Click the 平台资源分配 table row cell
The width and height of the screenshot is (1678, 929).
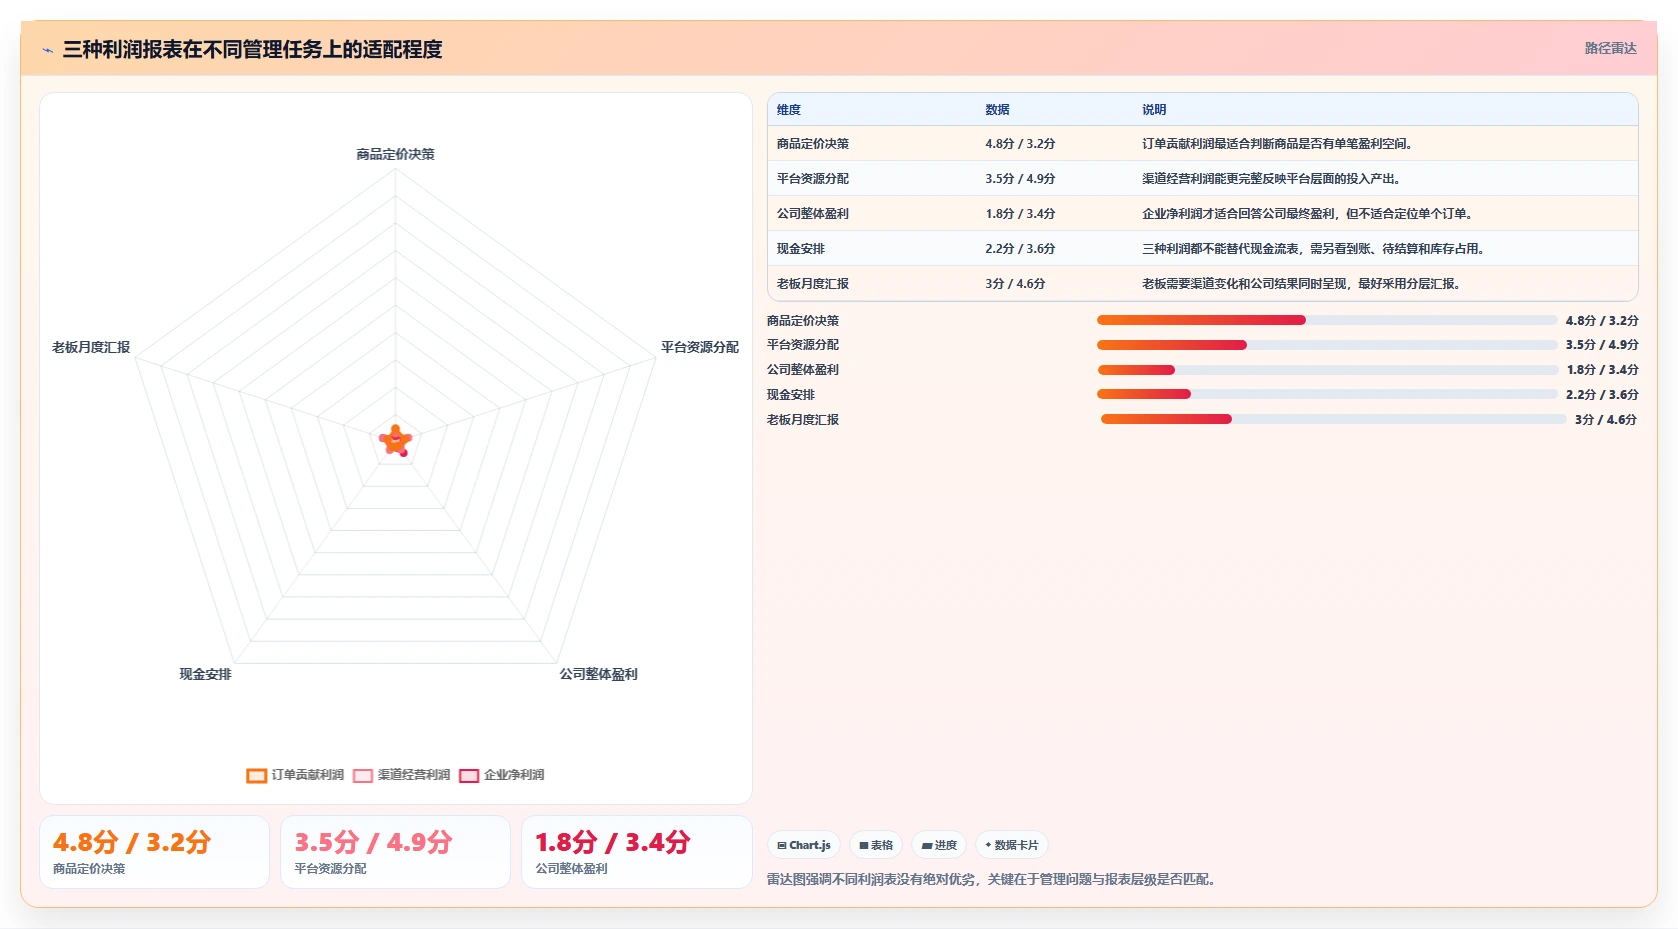tap(813, 179)
